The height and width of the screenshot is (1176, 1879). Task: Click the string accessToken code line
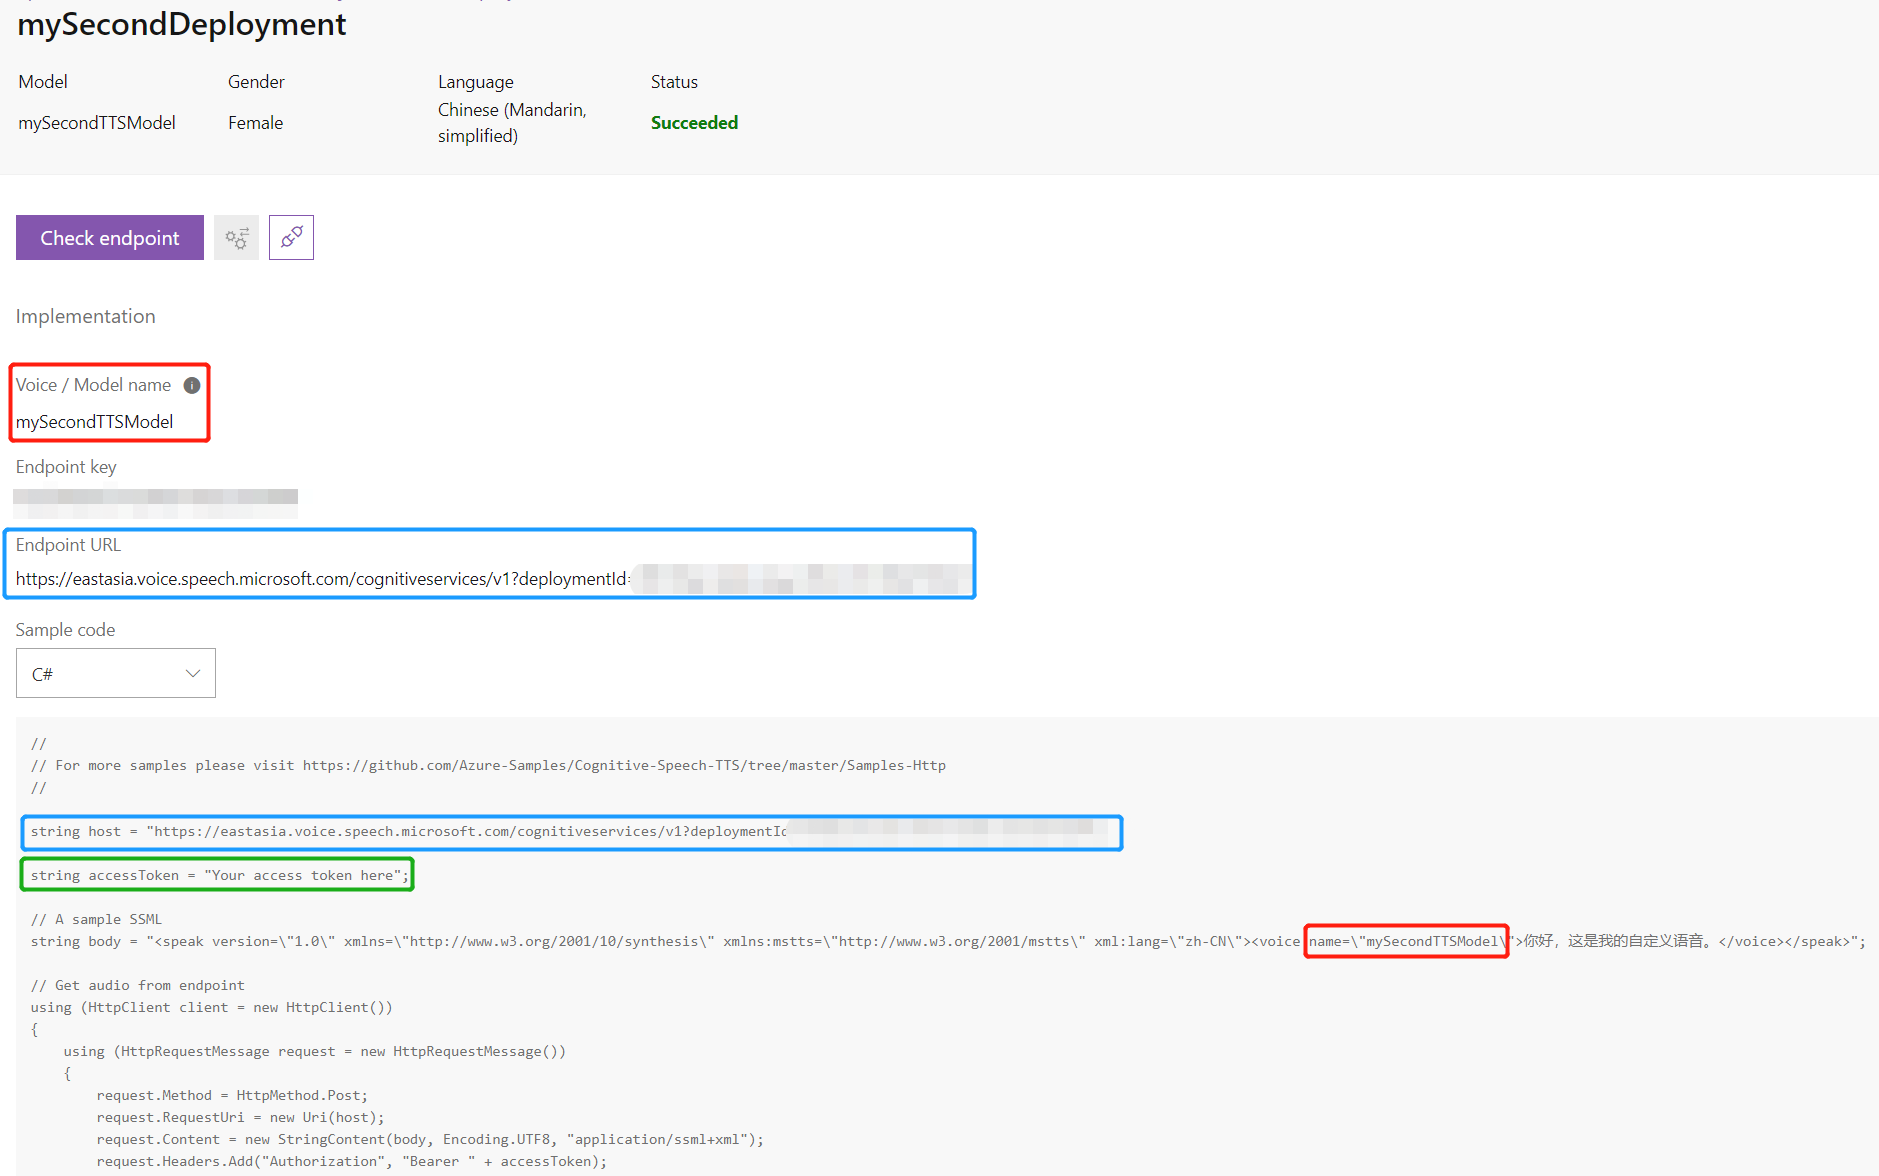218,876
